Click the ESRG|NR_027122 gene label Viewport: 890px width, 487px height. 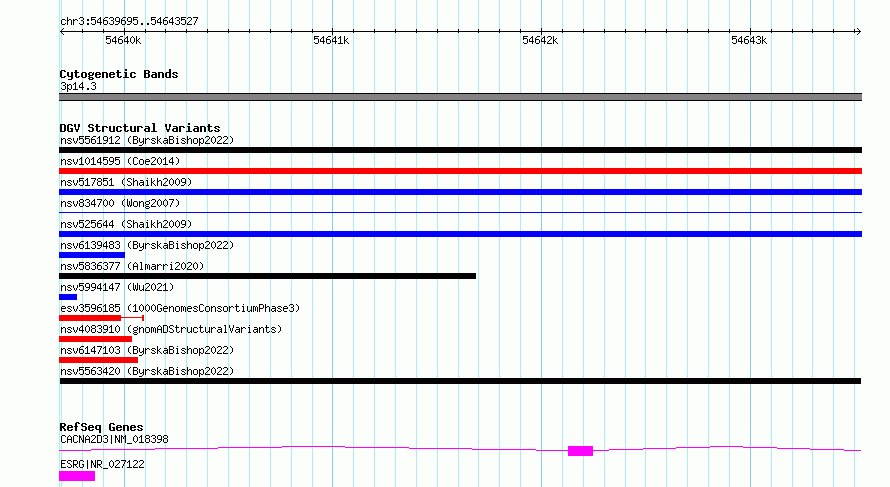coord(102,464)
